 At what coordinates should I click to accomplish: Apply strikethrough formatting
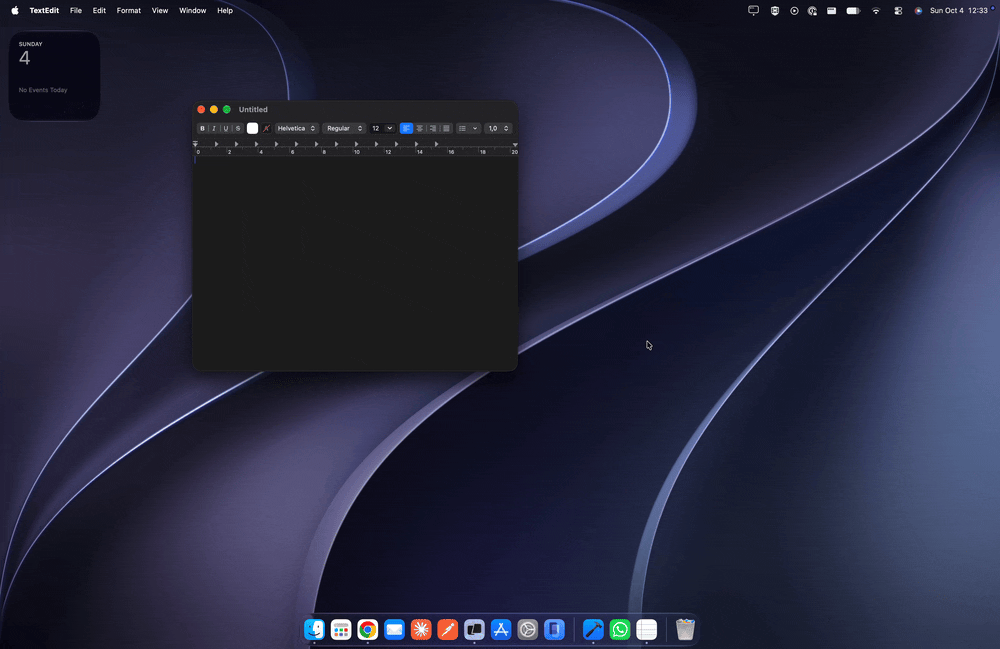point(238,128)
